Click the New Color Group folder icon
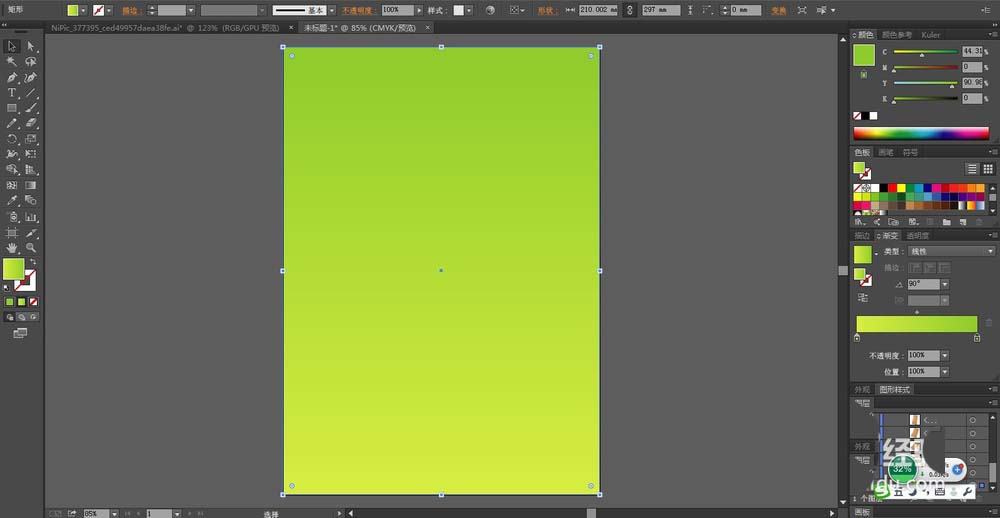Viewport: 1000px width, 518px height. (946, 222)
